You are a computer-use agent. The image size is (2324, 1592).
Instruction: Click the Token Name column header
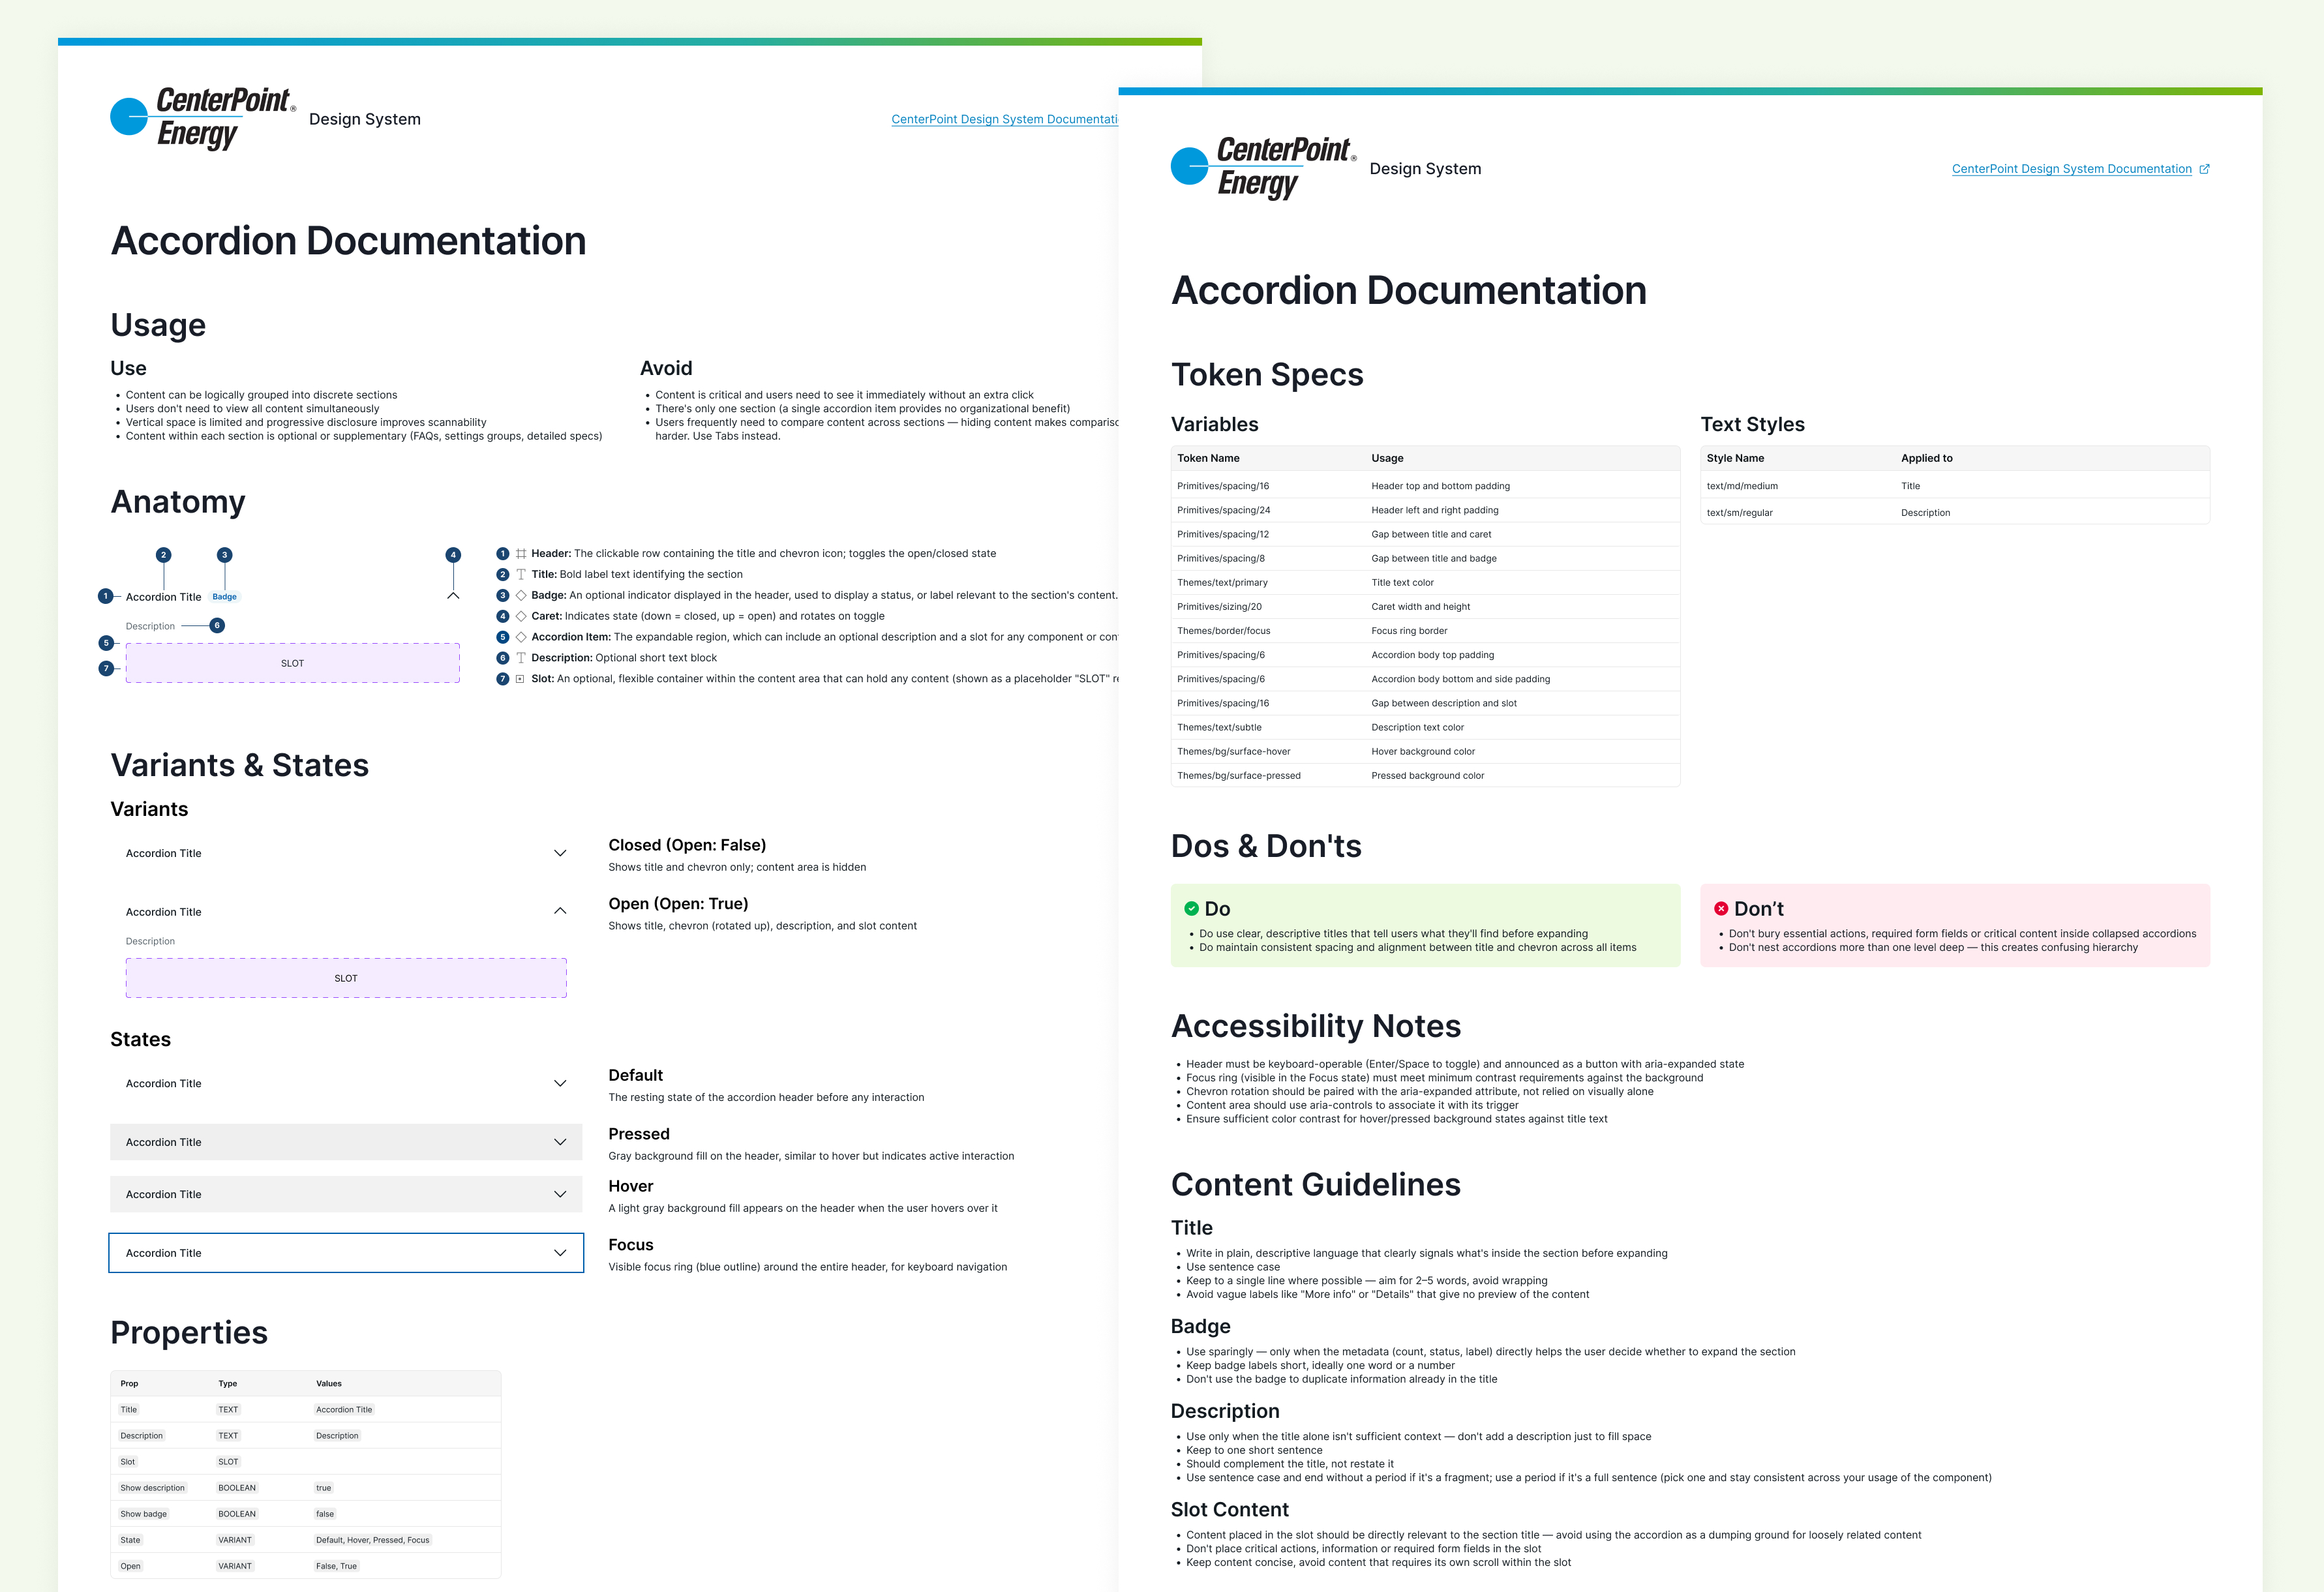click(1208, 458)
